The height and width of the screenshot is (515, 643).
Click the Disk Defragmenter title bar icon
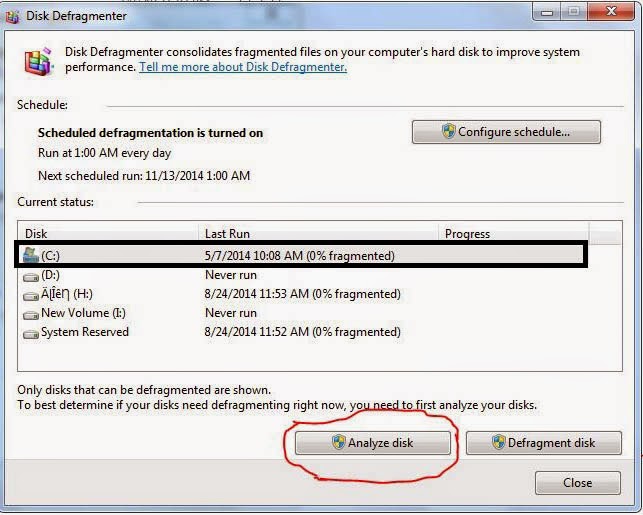(x=12, y=17)
